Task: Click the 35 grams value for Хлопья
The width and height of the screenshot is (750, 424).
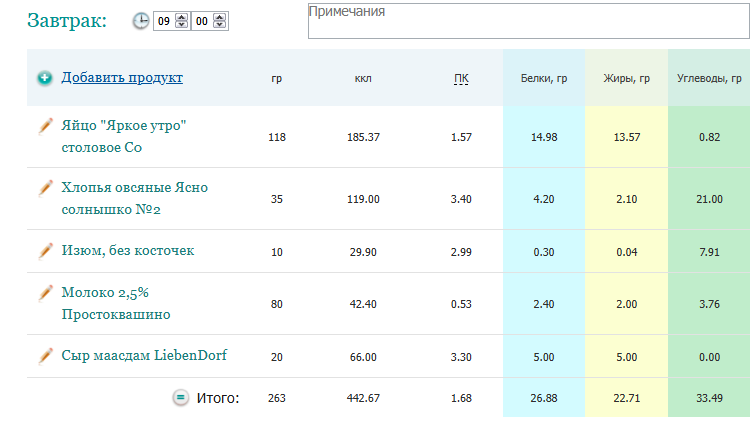Action: [x=277, y=199]
